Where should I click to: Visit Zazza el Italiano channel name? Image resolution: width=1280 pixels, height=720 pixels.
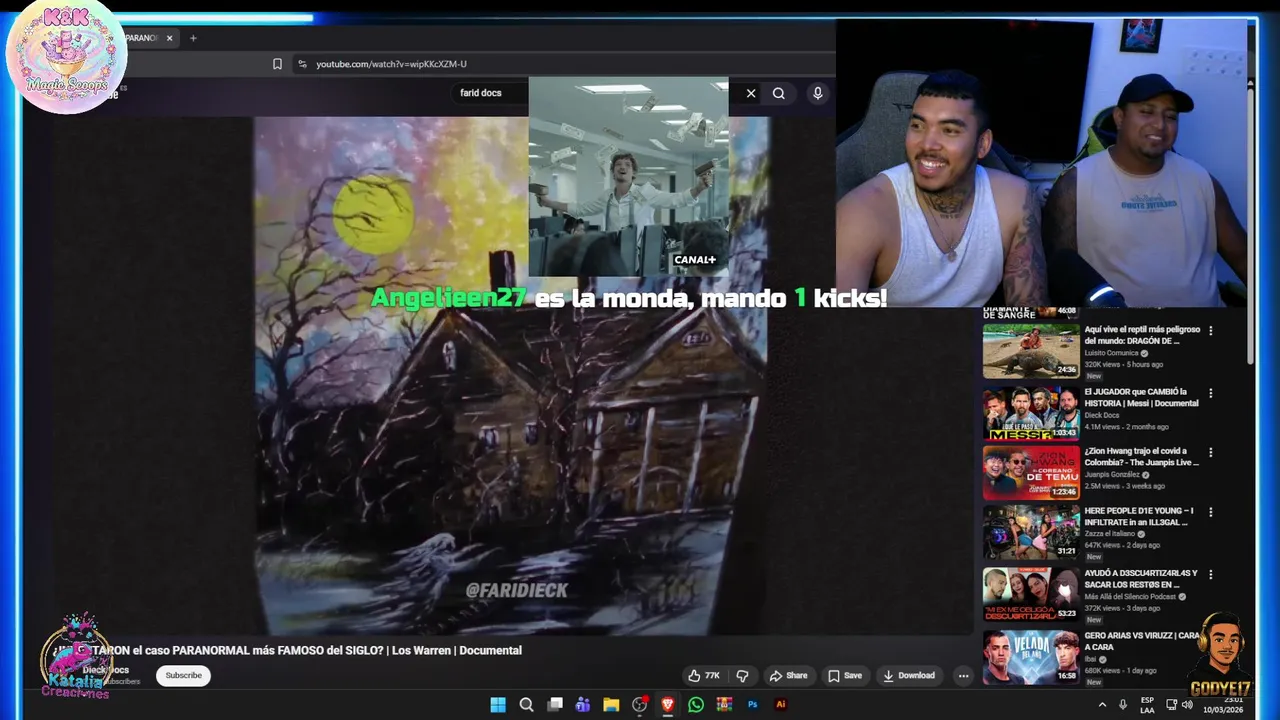[1109, 534]
